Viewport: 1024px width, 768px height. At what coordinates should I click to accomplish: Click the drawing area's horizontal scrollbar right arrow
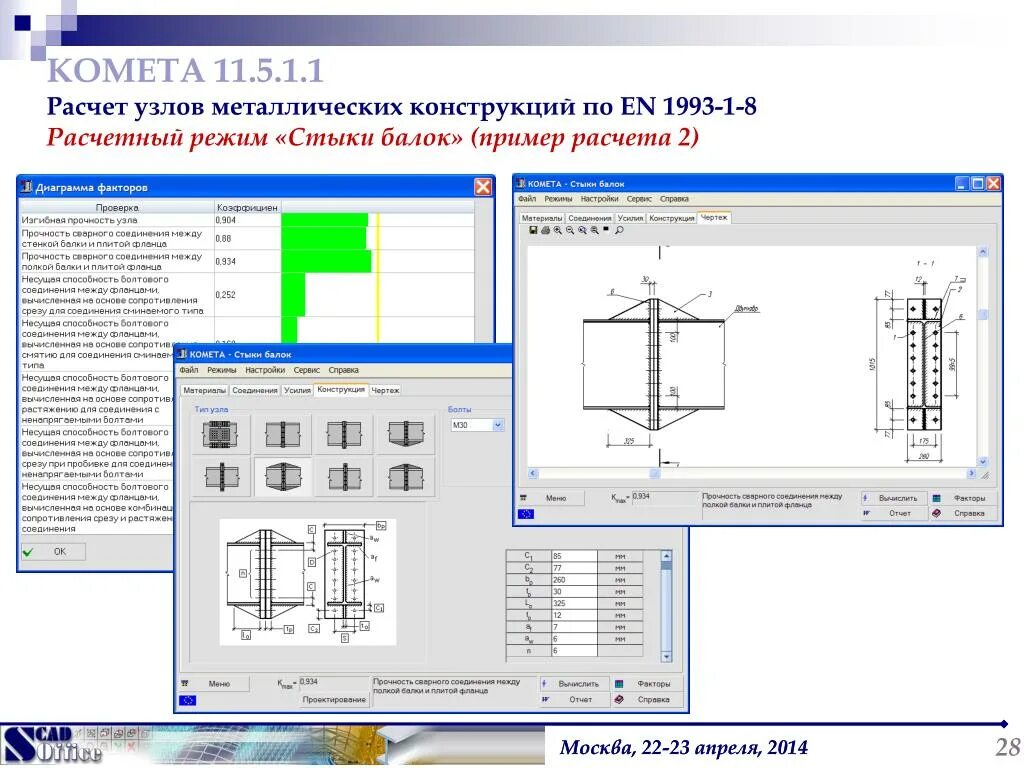pos(971,473)
